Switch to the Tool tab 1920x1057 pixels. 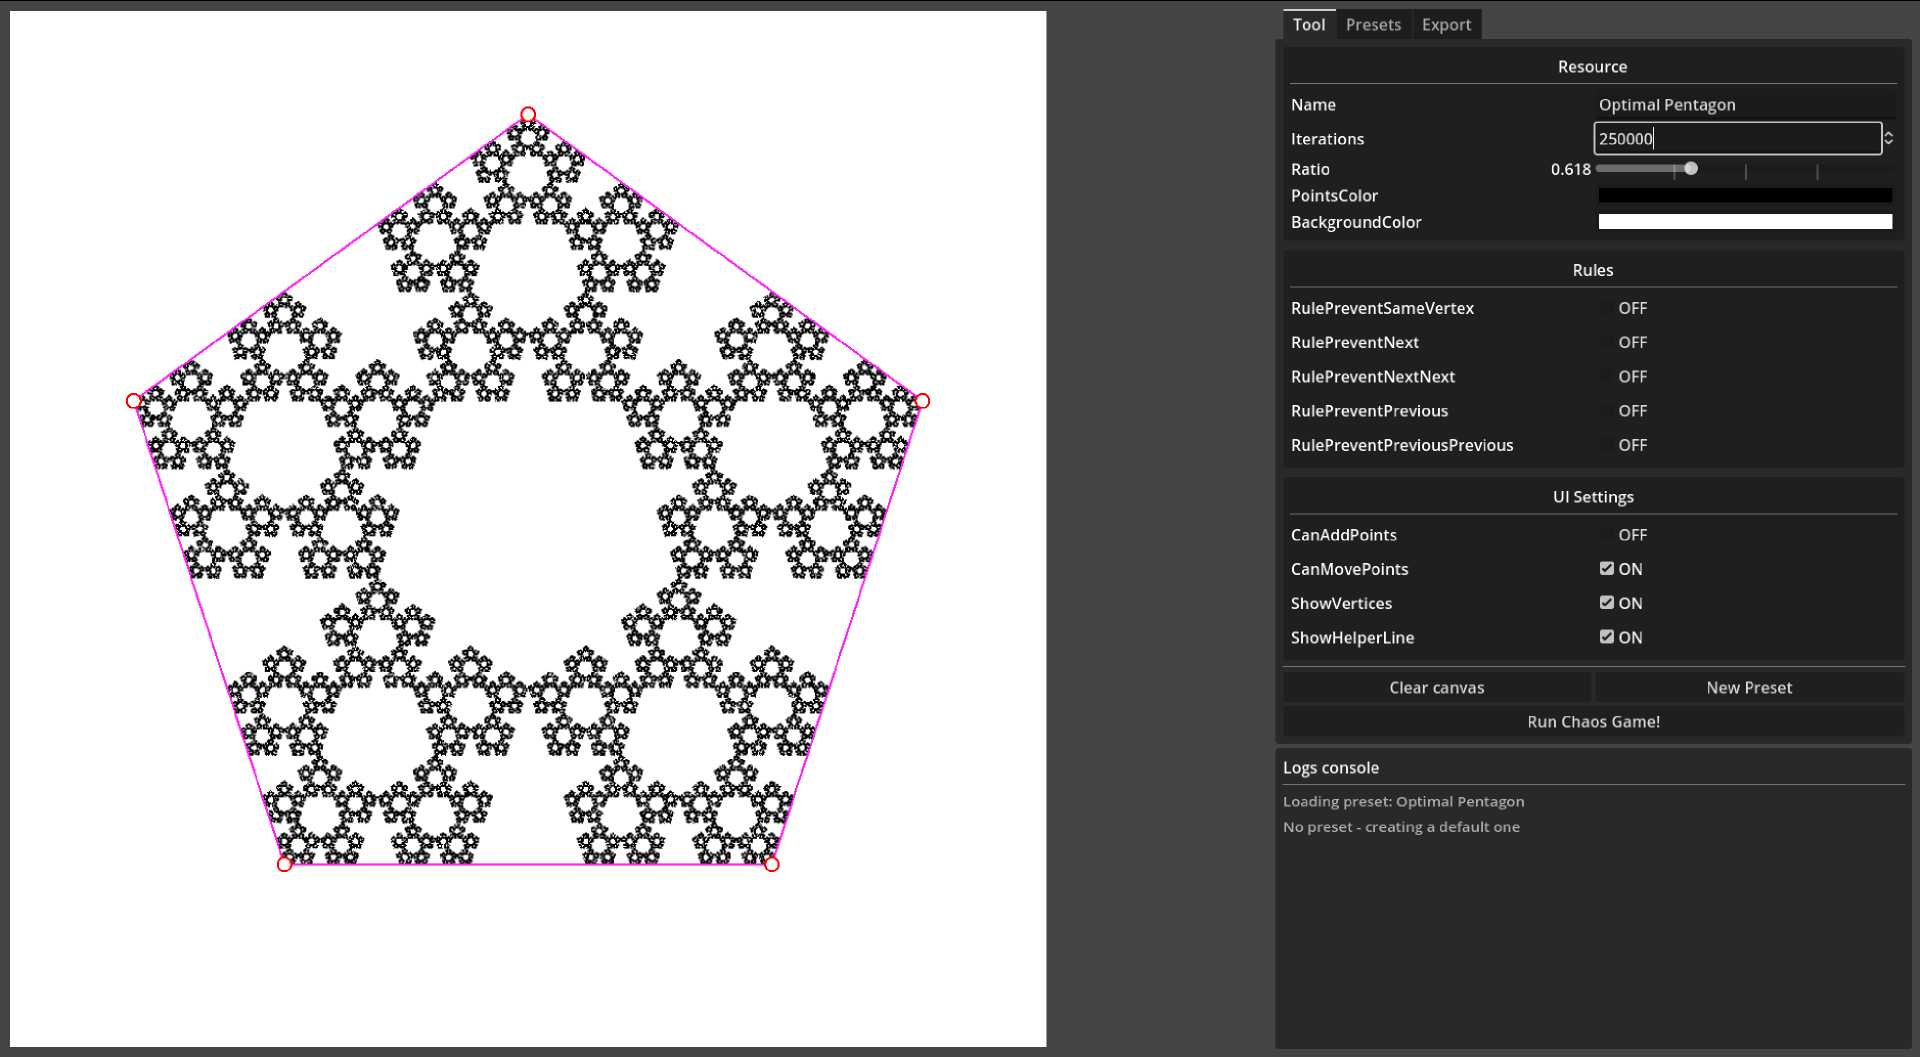(1308, 25)
